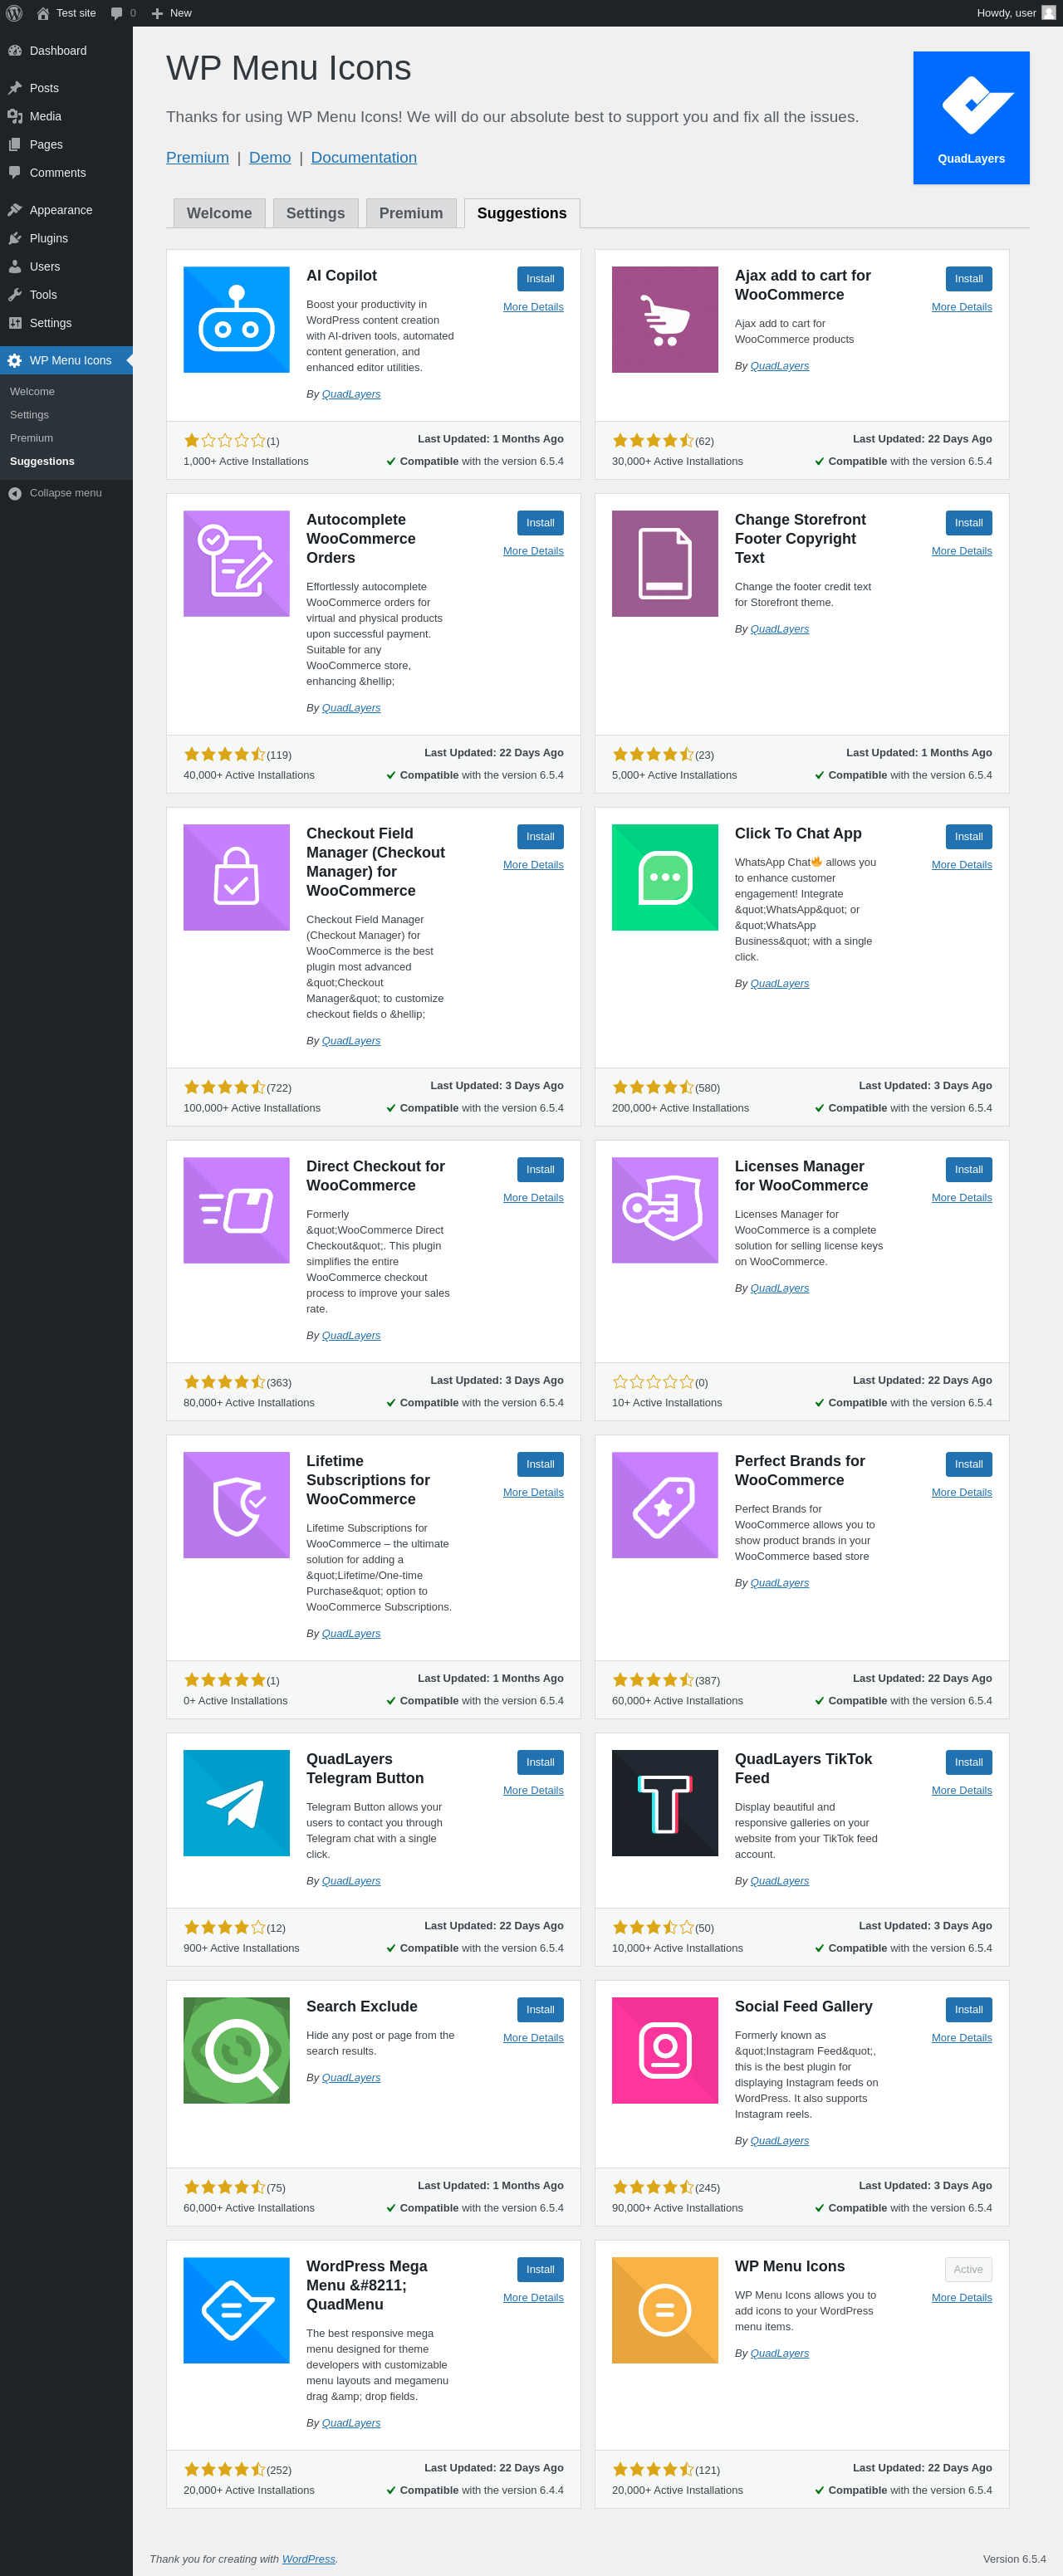Switch to the Welcome tab

tap(219, 213)
